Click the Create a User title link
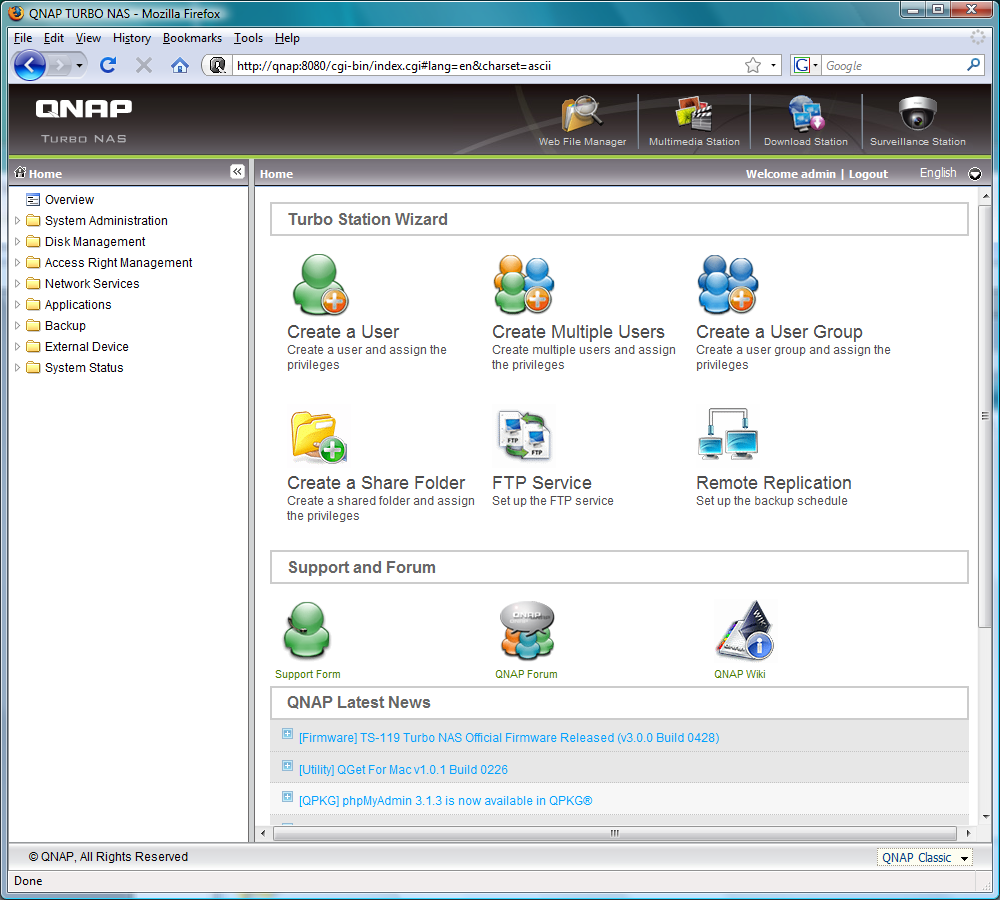The width and height of the screenshot is (1000, 900). coord(343,332)
